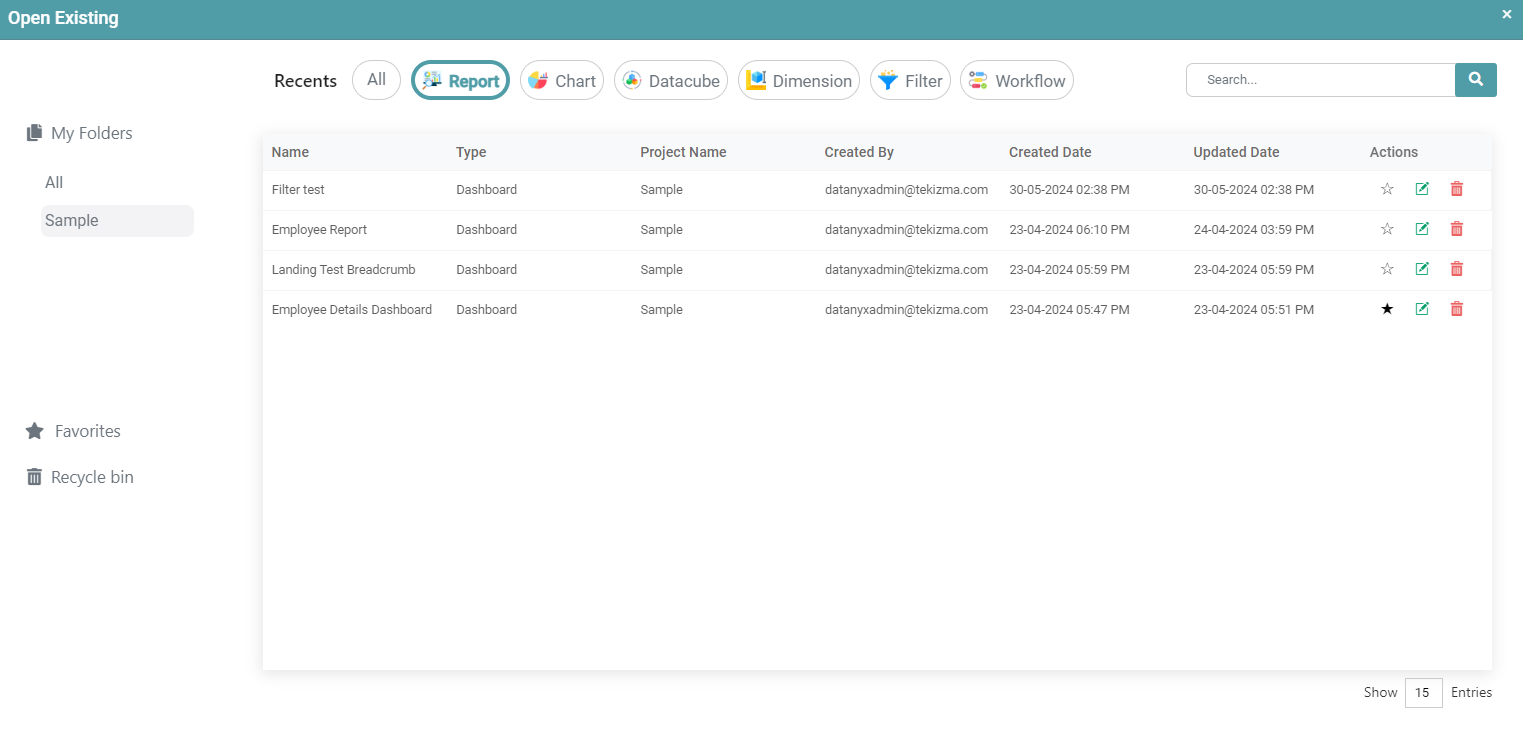Show Dimension items only

[x=798, y=81]
